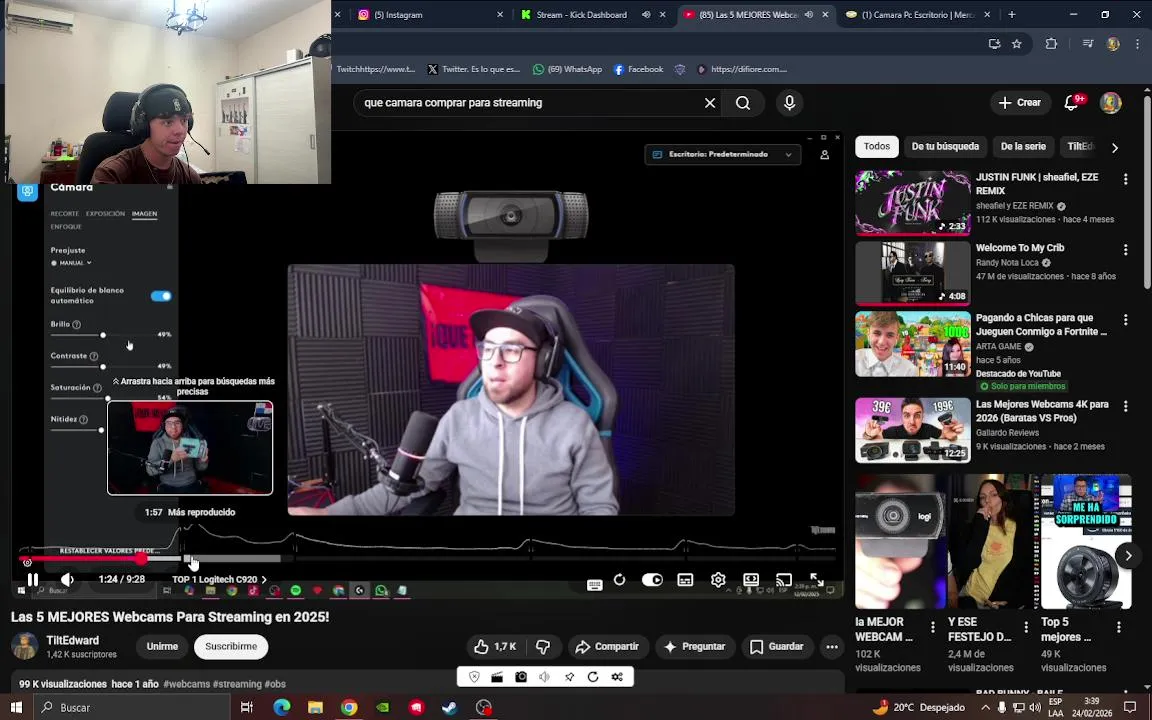Switch to the Instagram browser tab
The height and width of the screenshot is (720, 1152).
pos(429,15)
